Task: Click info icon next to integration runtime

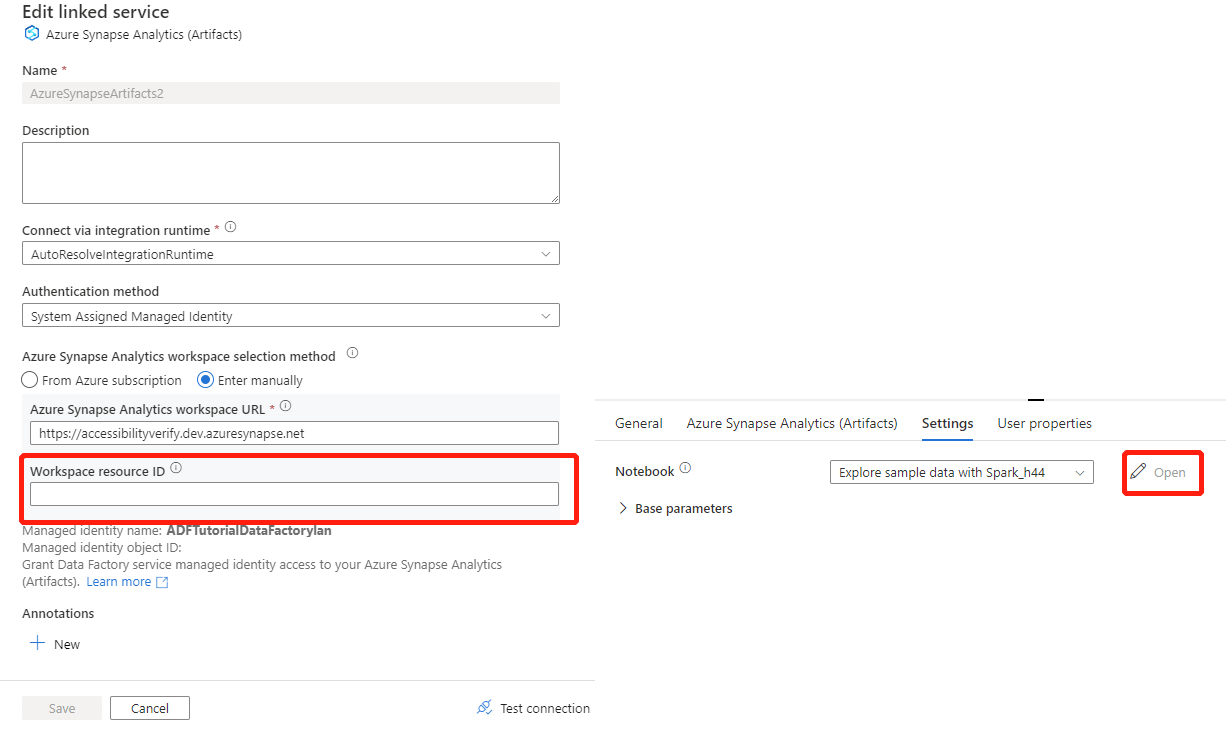Action: (231, 228)
